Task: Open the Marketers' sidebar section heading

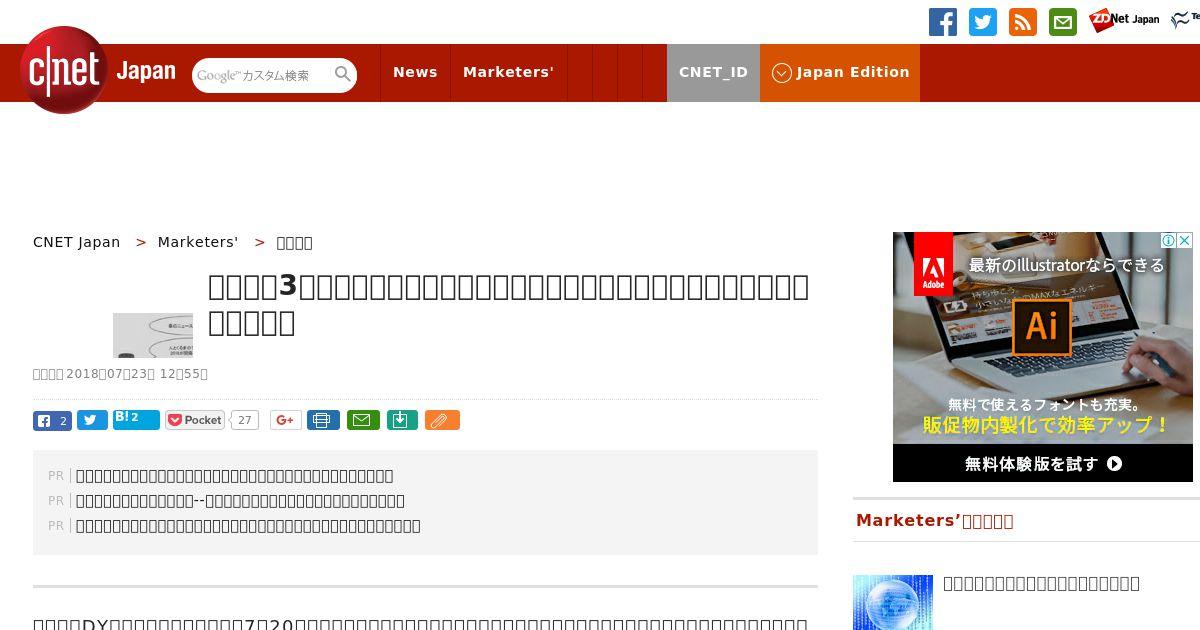Action: 934,521
